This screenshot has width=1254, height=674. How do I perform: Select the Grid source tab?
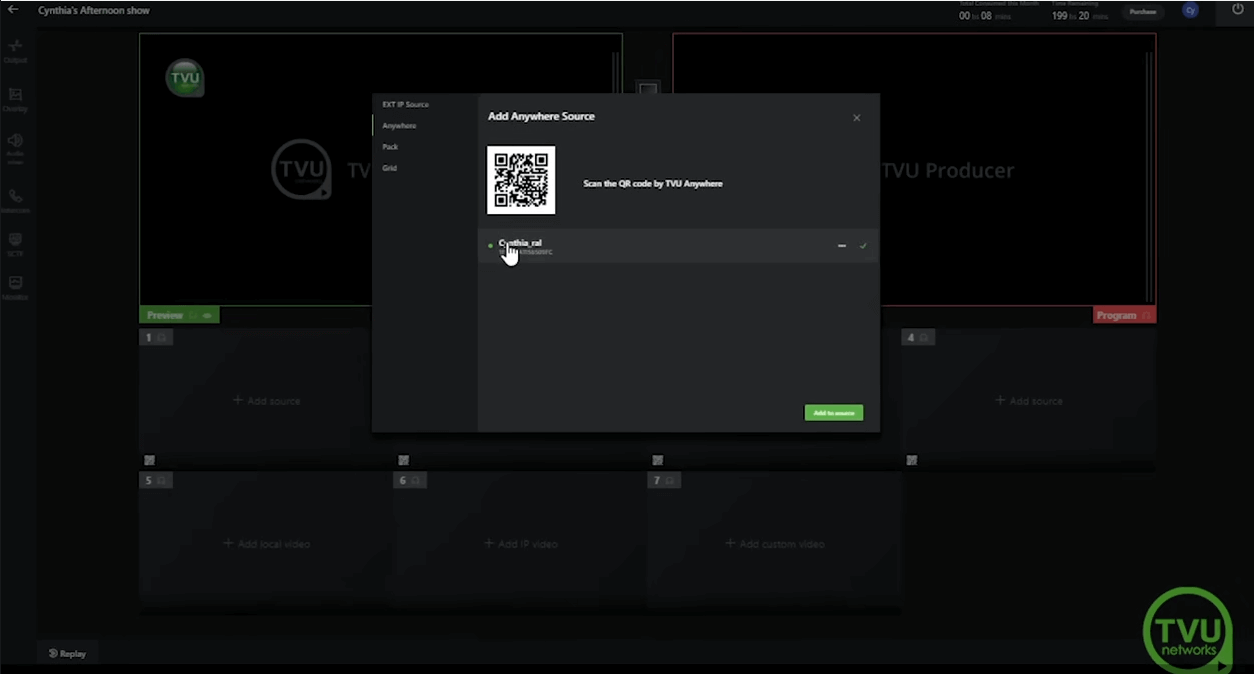click(390, 168)
